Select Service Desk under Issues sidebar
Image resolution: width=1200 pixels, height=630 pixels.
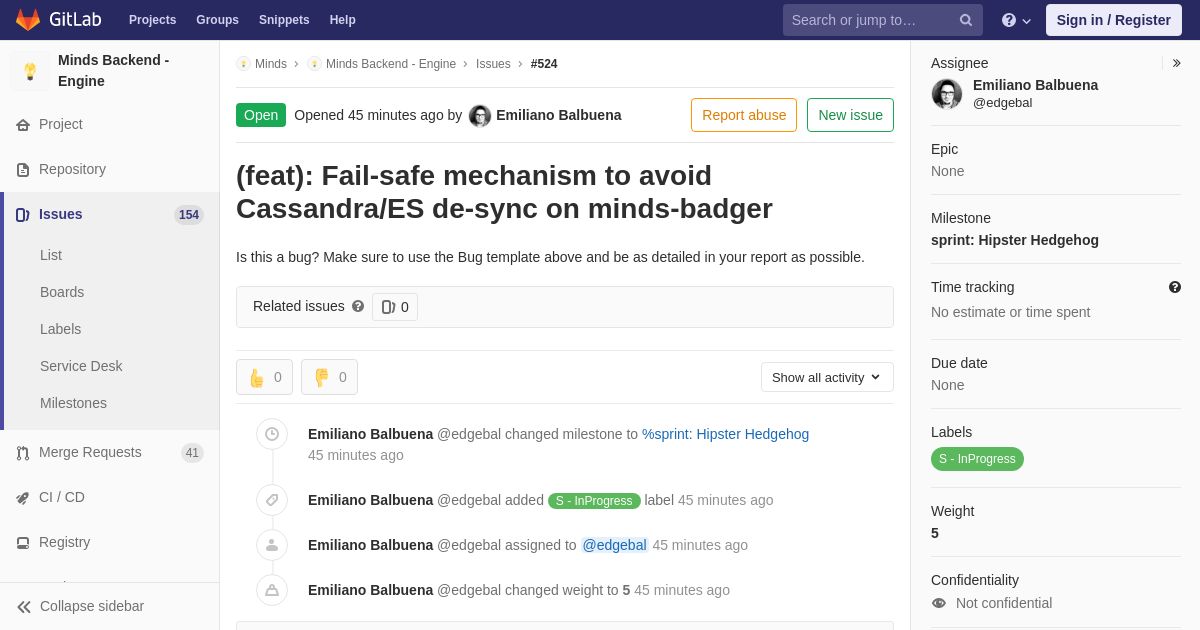coord(81,366)
